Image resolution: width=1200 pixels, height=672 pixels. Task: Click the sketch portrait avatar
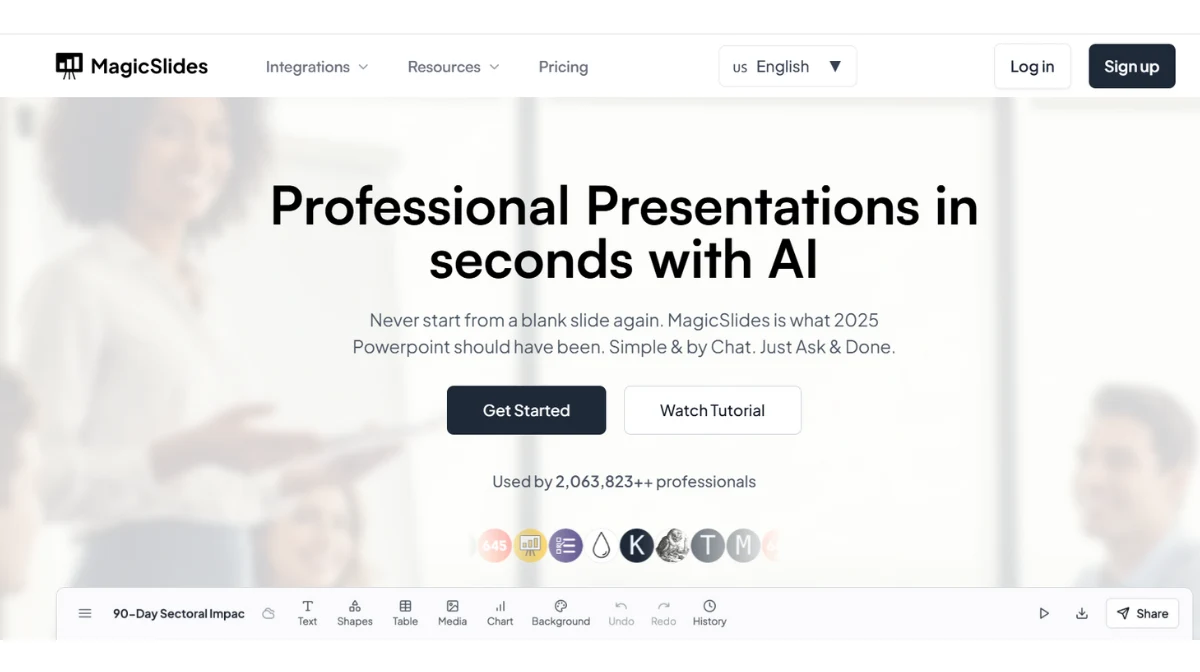tap(672, 545)
